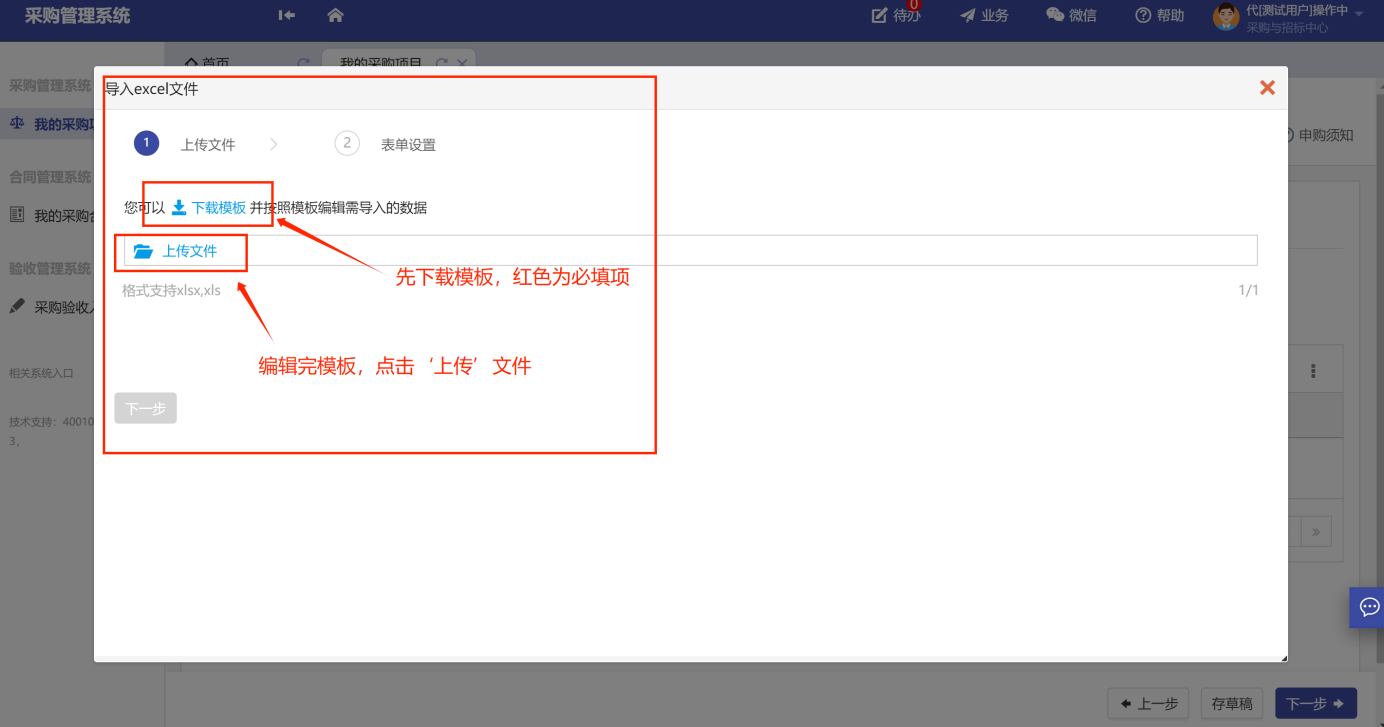This screenshot has height=727, width=1384.
Task: Open the three-dot column options menu
Action: coord(1312,371)
